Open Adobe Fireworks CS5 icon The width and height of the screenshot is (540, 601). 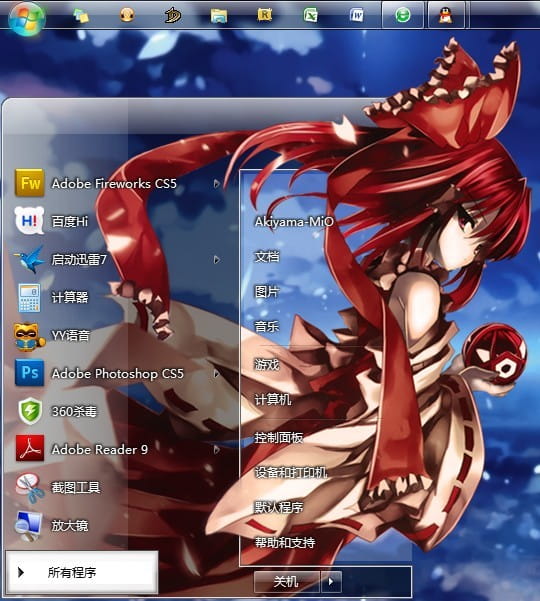30,183
